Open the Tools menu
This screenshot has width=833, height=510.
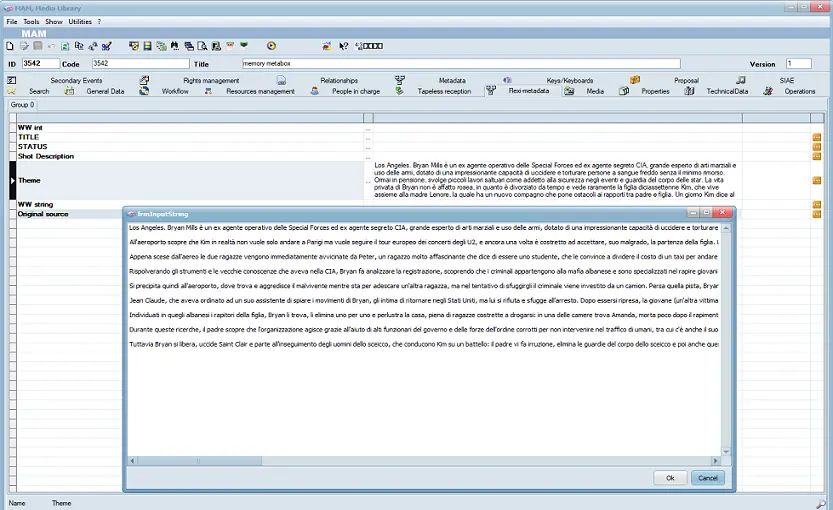tap(31, 21)
